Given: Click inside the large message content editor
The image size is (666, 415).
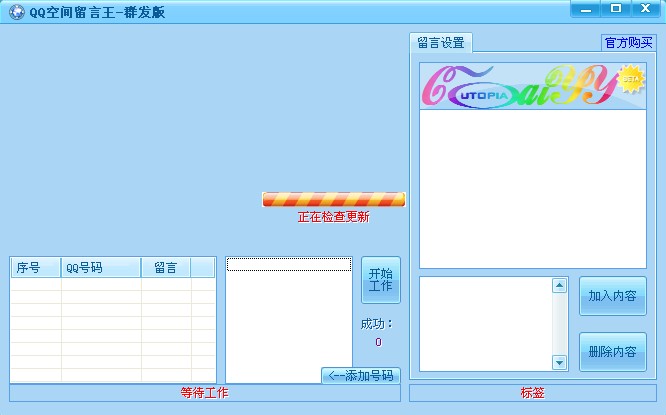Looking at the screenshot, I should coord(533,189).
